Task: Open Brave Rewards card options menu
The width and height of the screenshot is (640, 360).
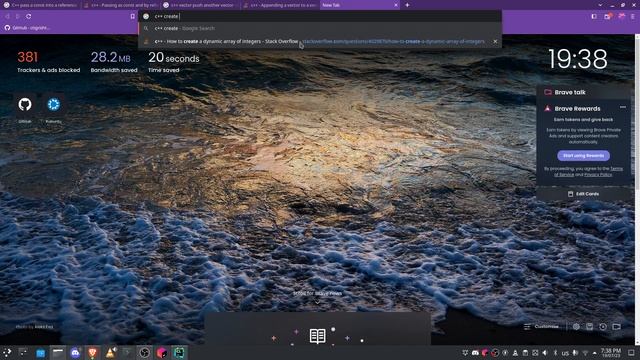Action: tap(622, 107)
